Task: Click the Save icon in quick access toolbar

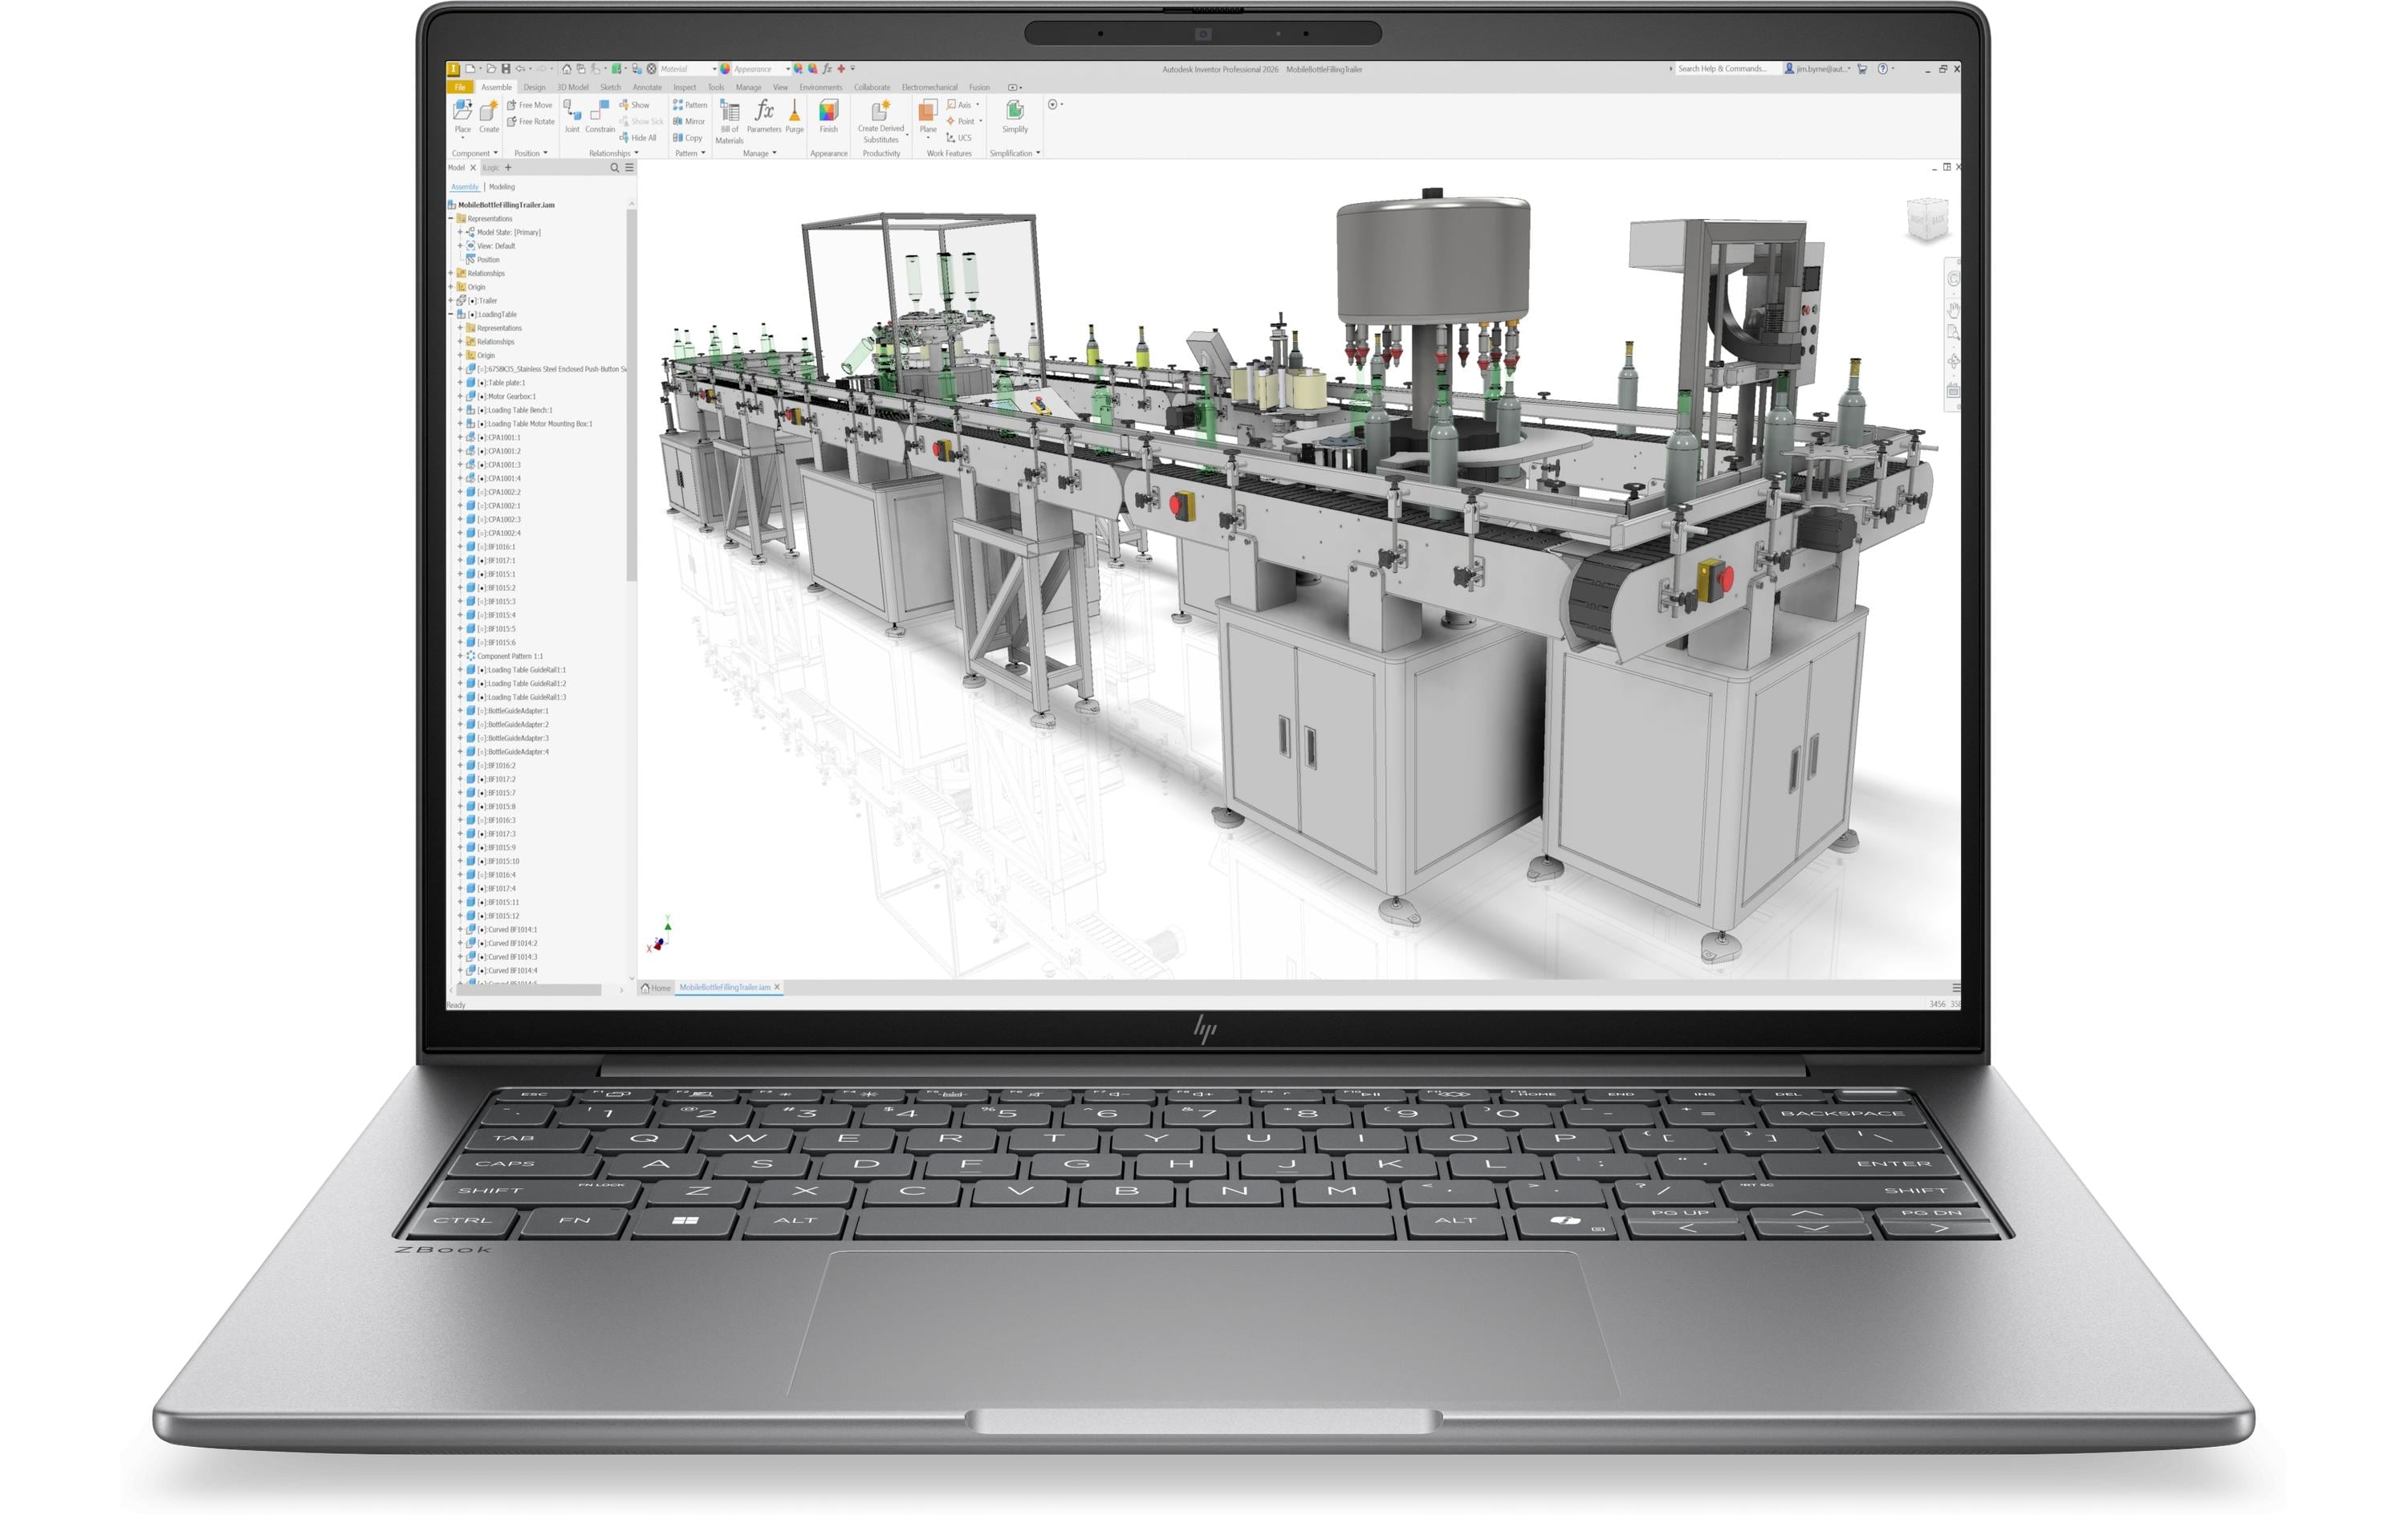Action: [506, 69]
